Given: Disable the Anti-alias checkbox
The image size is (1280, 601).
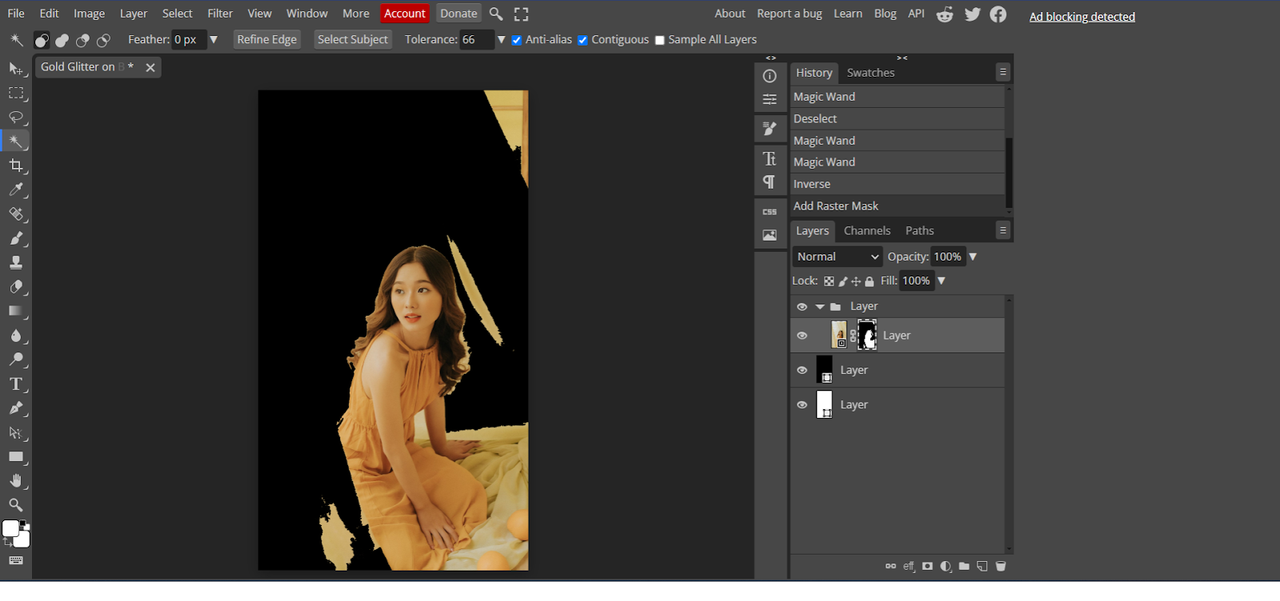Looking at the screenshot, I should (x=516, y=40).
